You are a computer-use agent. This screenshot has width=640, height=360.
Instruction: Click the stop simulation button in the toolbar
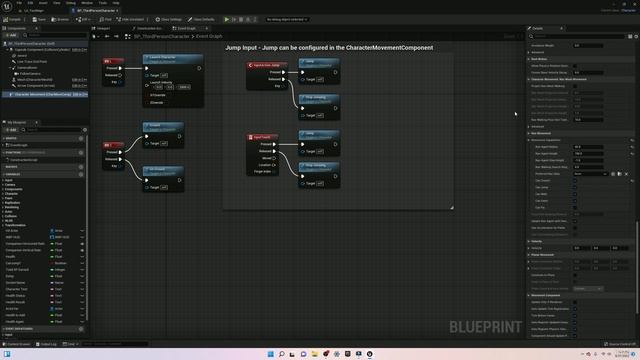[x=241, y=19]
